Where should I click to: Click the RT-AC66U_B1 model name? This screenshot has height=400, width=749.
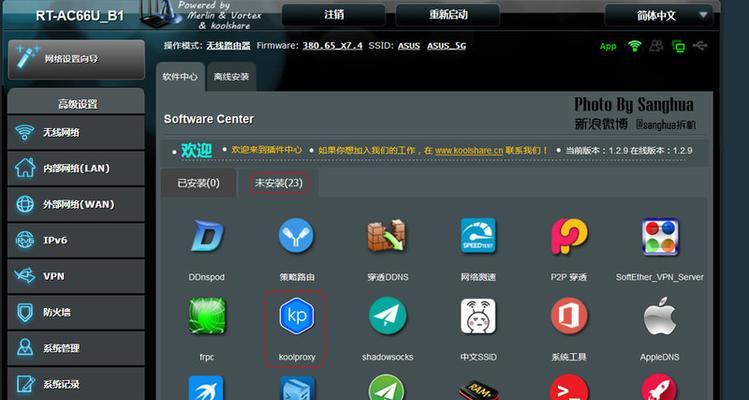point(80,16)
